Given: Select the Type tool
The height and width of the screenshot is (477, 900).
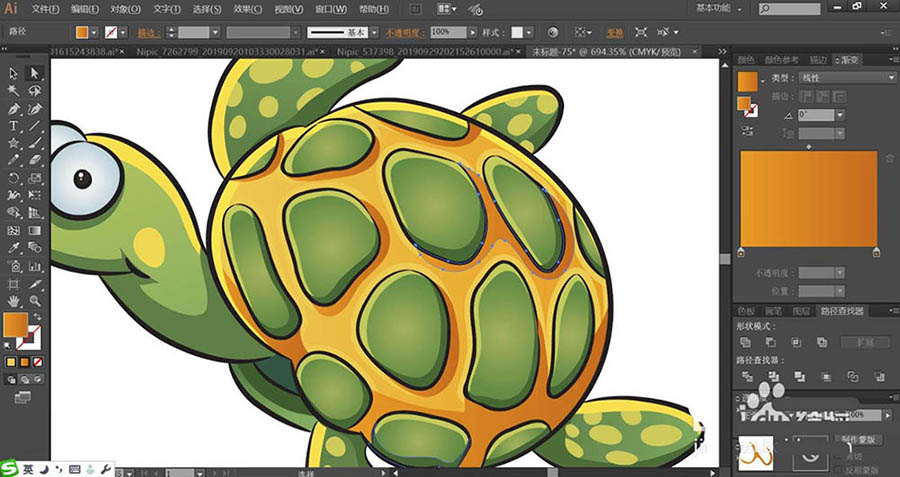Looking at the screenshot, I should [x=14, y=126].
